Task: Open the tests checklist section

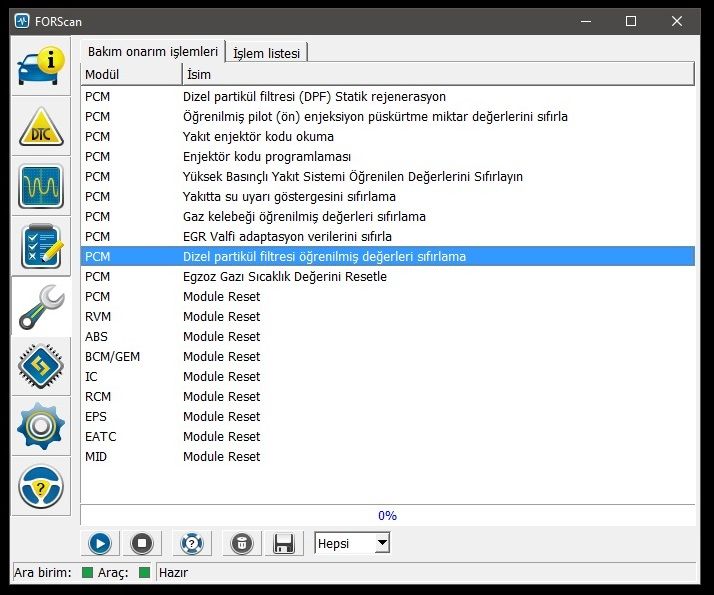Action: coord(41,246)
